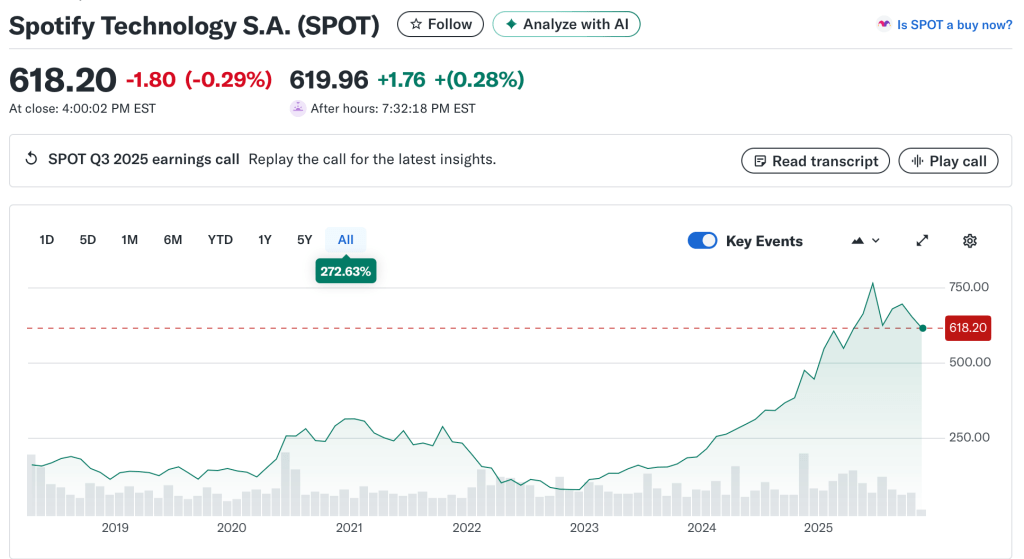The height and width of the screenshot is (559, 1024).
Task: Choose the 5Y time range
Action: click(x=305, y=240)
